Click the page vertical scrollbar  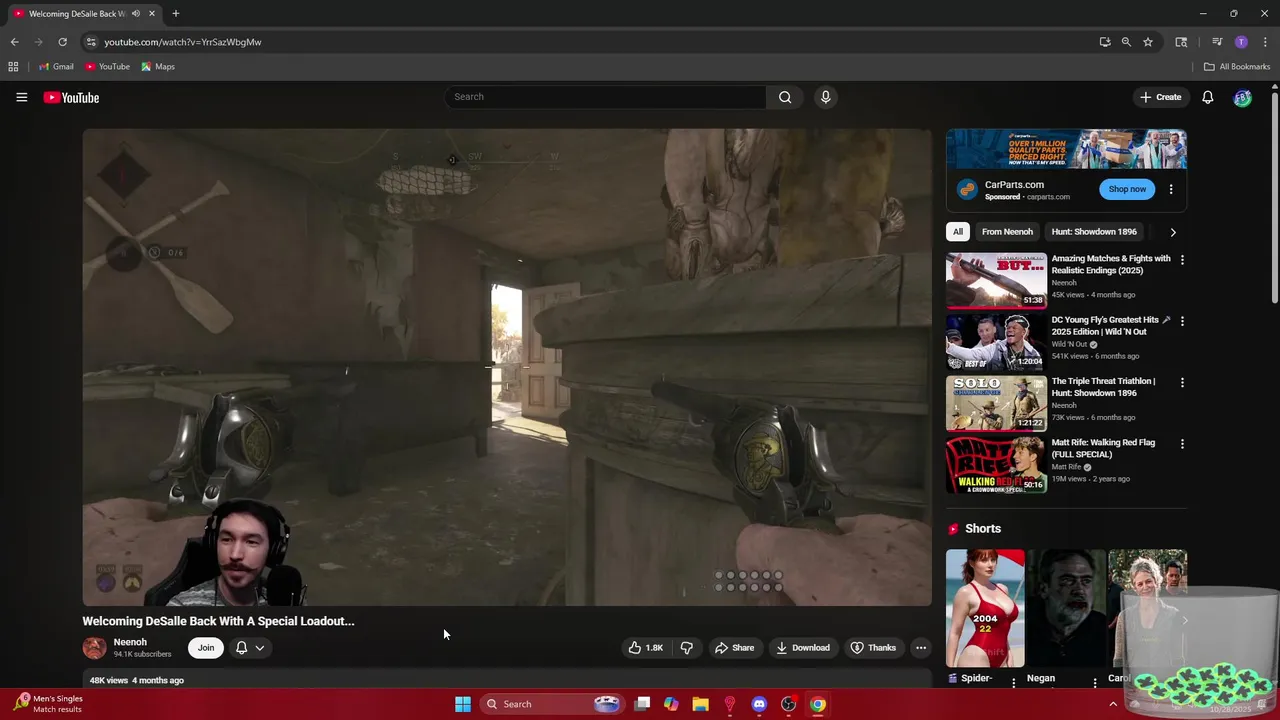coord(1274,200)
